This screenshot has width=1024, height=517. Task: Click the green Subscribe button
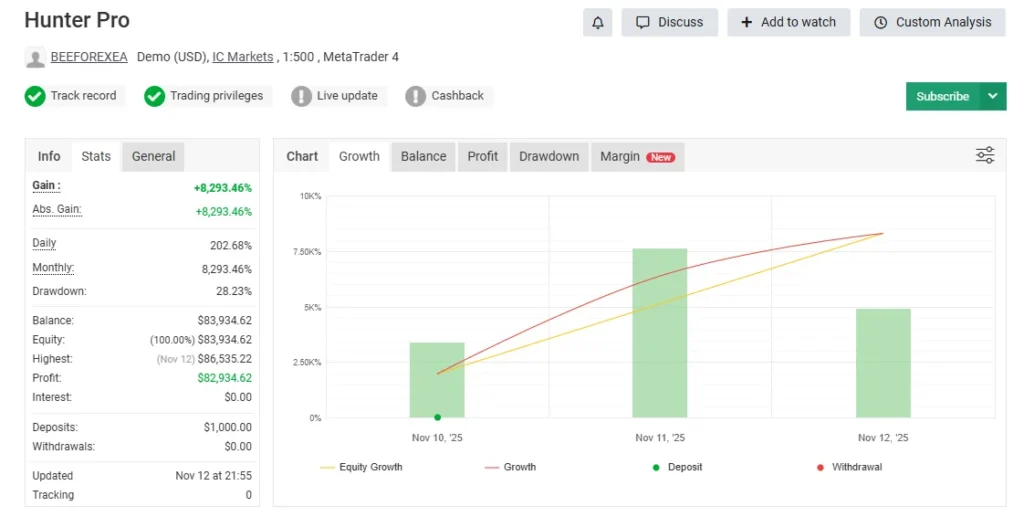942,96
